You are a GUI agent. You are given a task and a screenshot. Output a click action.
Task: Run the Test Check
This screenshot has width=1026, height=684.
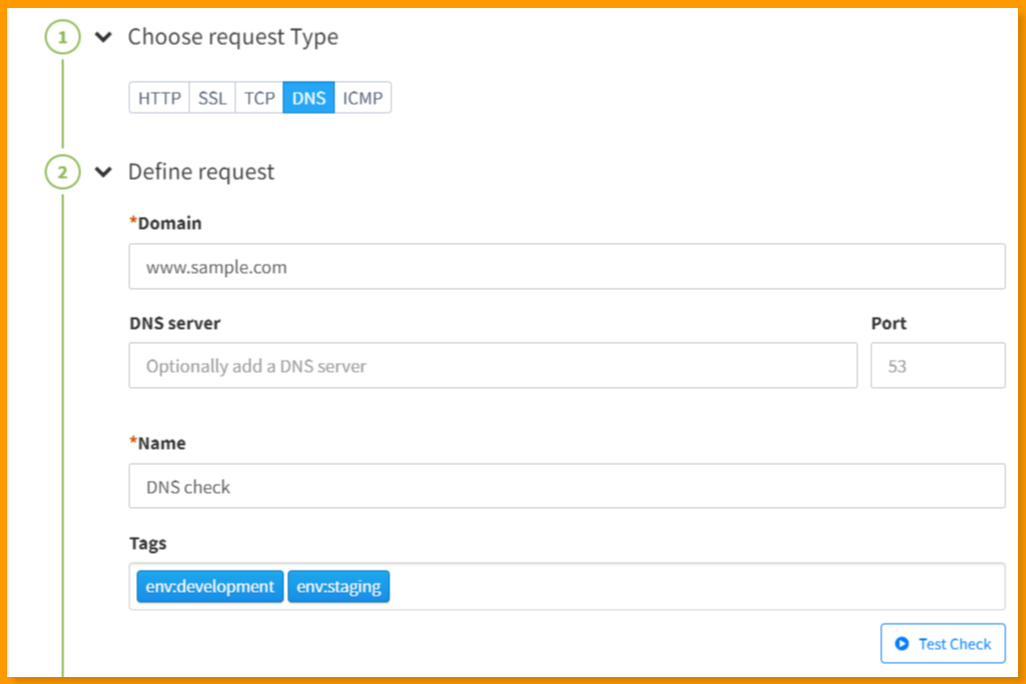coord(942,643)
